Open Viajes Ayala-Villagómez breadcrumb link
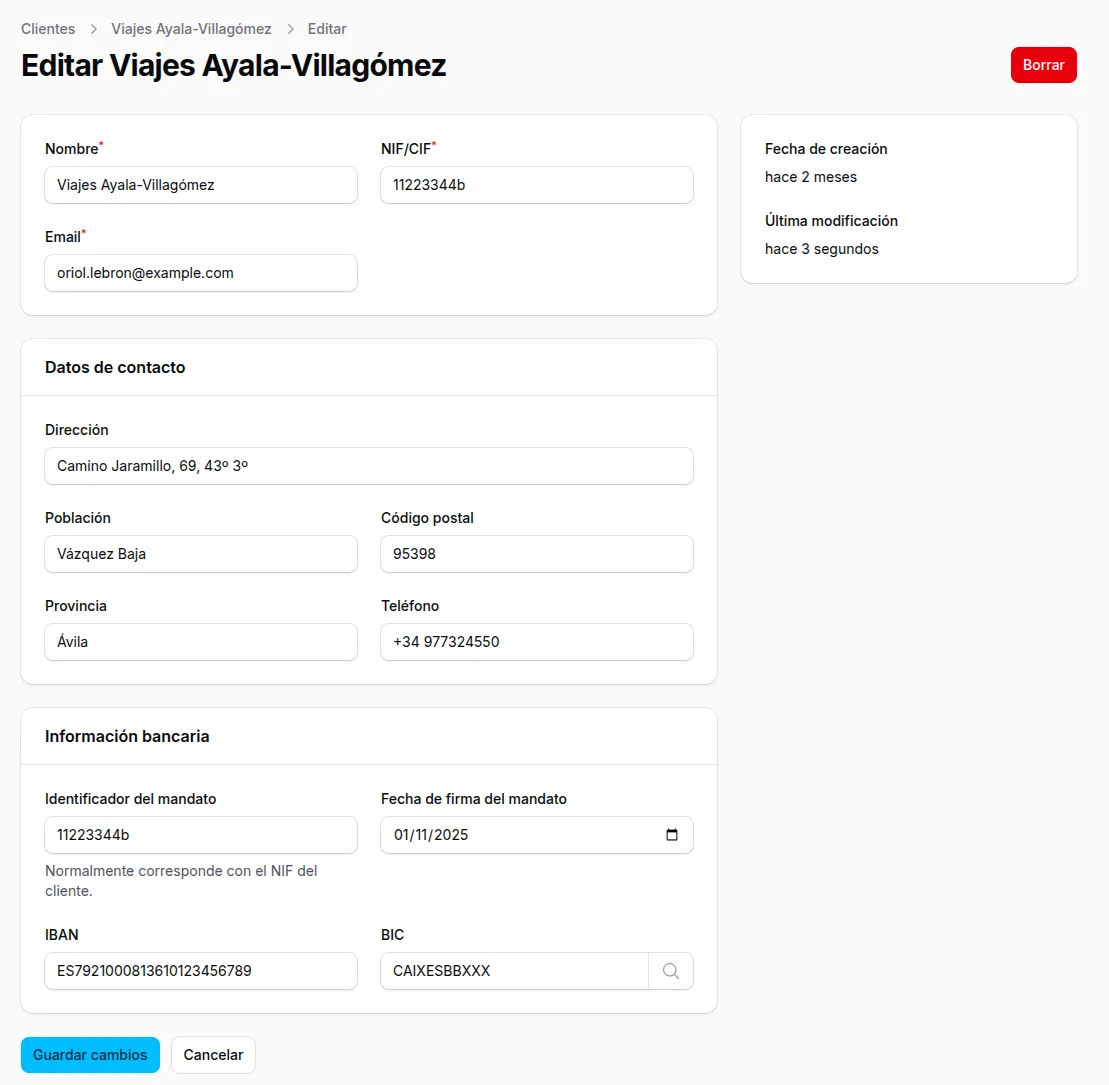Viewport: 1109px width, 1085px height. [x=191, y=29]
